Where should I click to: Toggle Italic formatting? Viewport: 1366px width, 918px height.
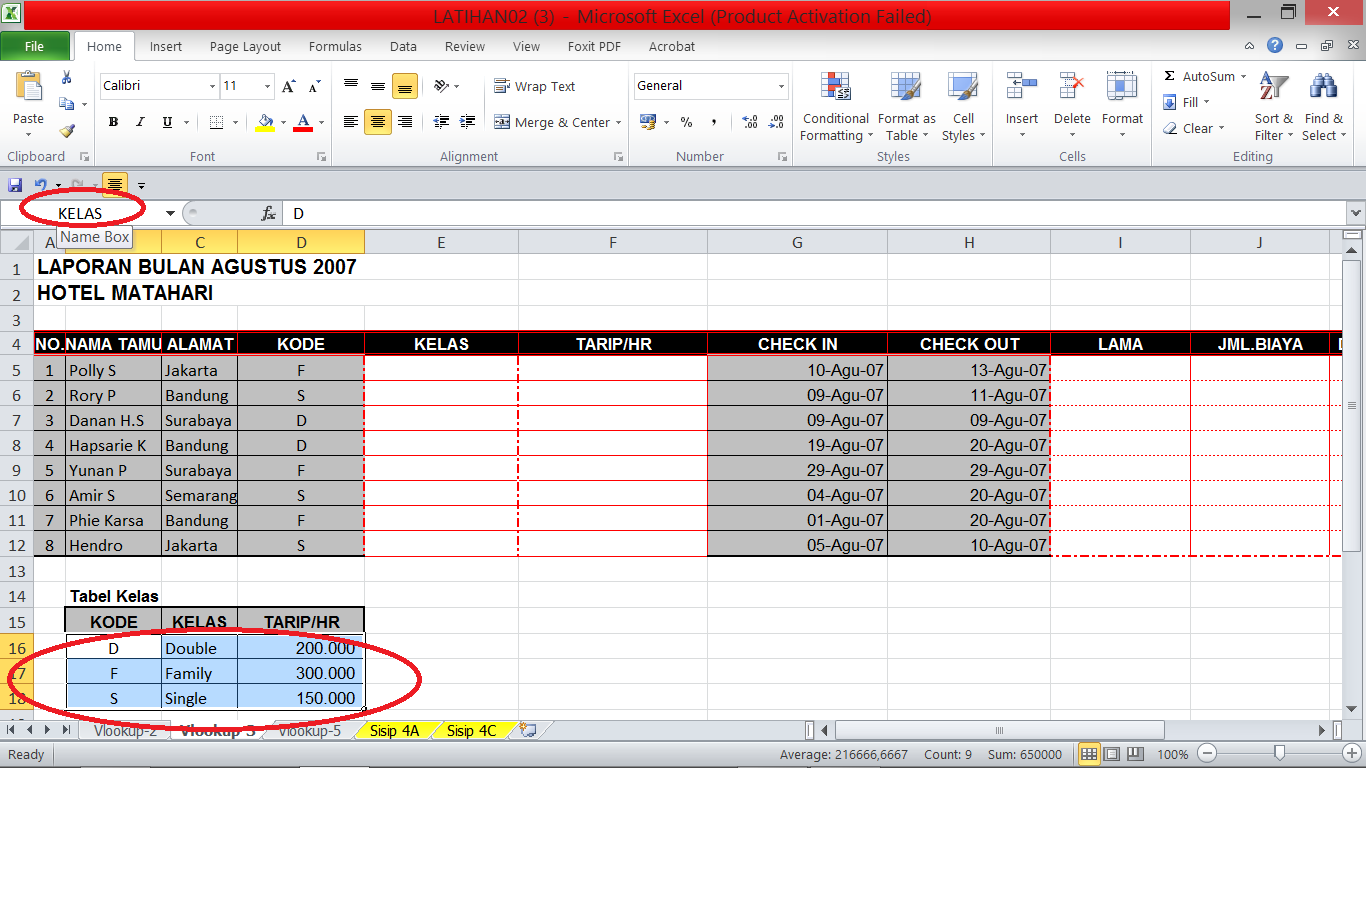click(x=140, y=122)
